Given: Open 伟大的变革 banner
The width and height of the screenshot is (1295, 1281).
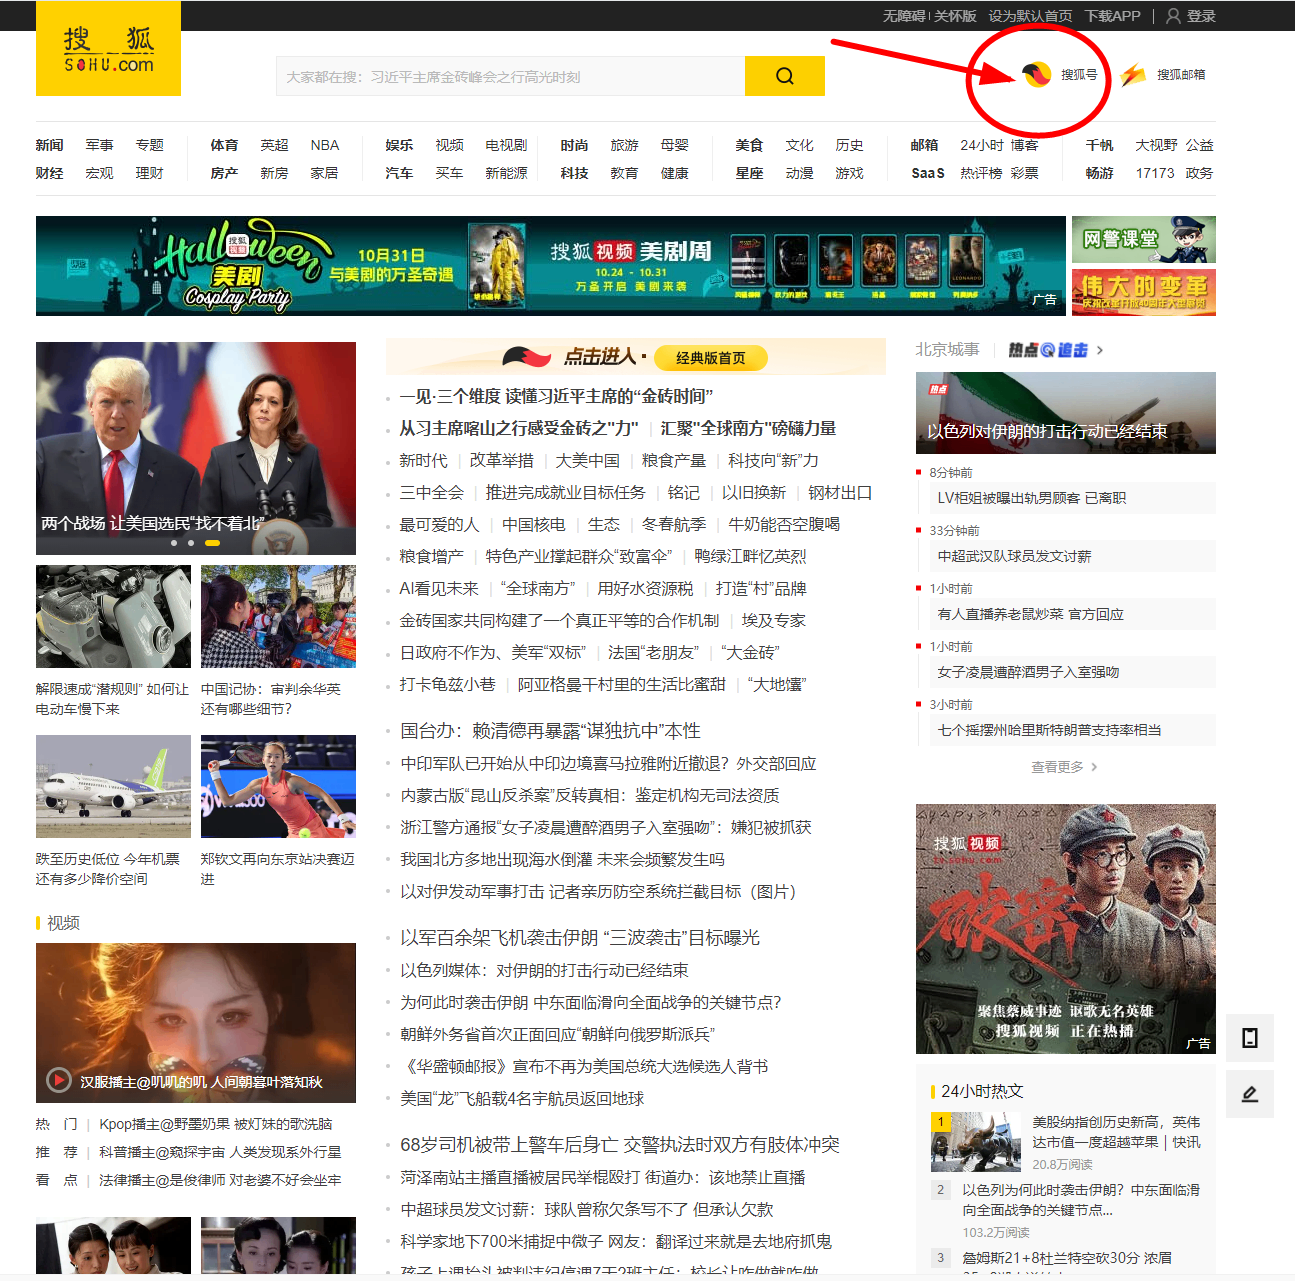Looking at the screenshot, I should pos(1144,292).
